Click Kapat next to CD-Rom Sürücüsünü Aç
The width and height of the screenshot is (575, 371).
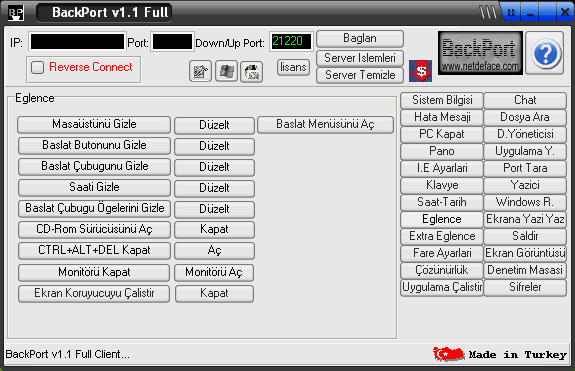(x=214, y=229)
